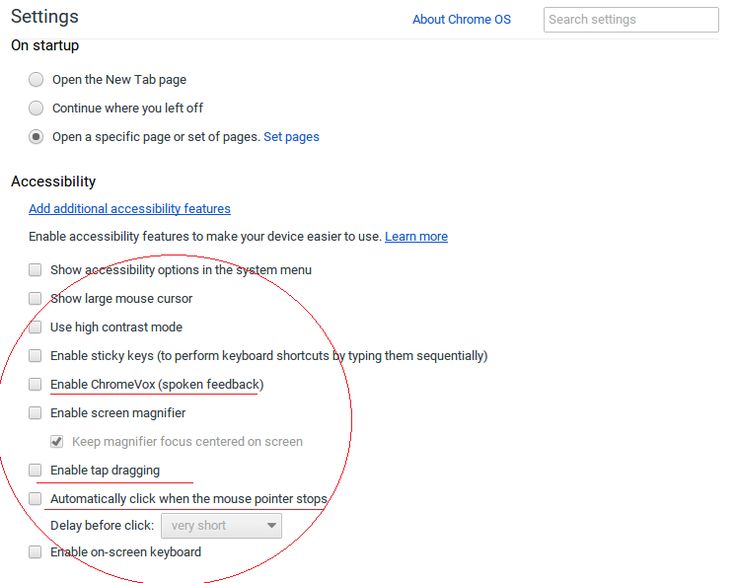Open Add additional accessibility features link

coord(129,209)
